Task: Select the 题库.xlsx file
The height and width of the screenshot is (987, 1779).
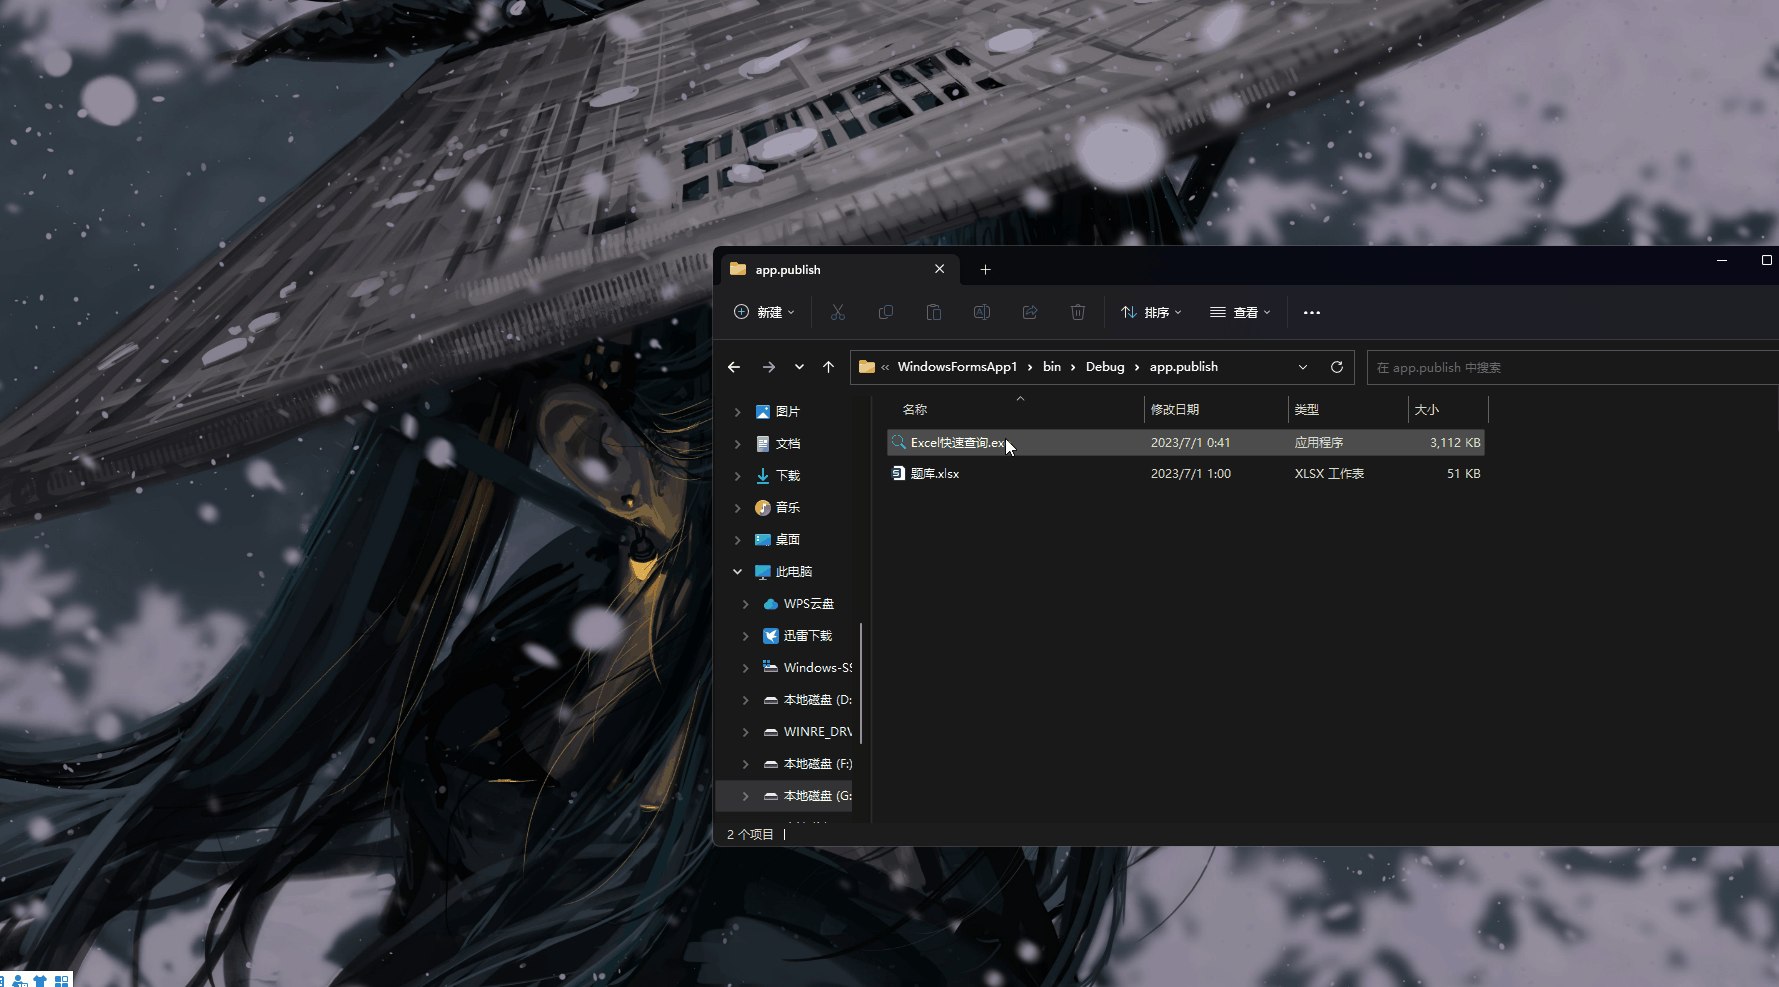Action: tap(935, 474)
